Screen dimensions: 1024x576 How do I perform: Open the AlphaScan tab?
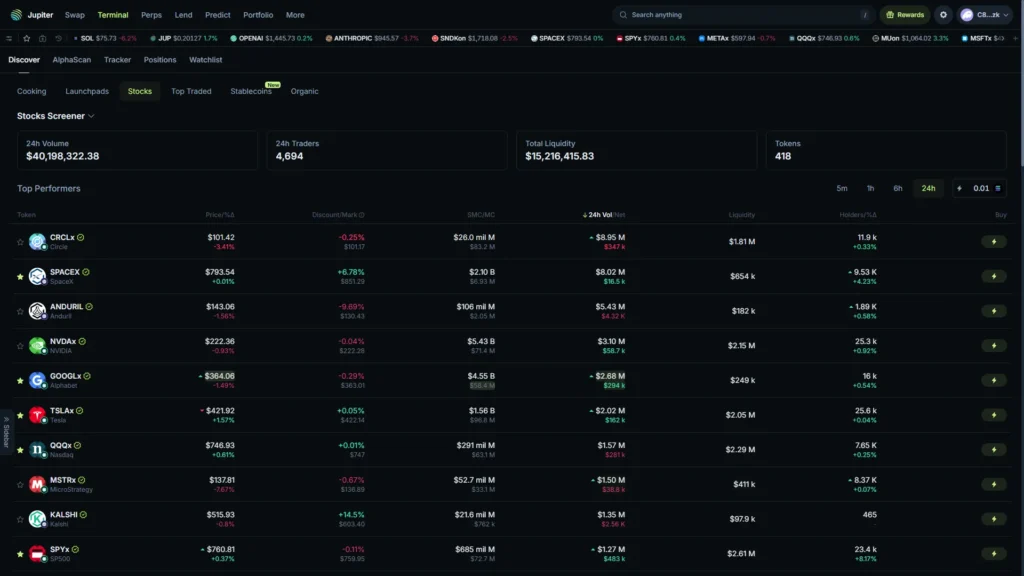[x=72, y=59]
